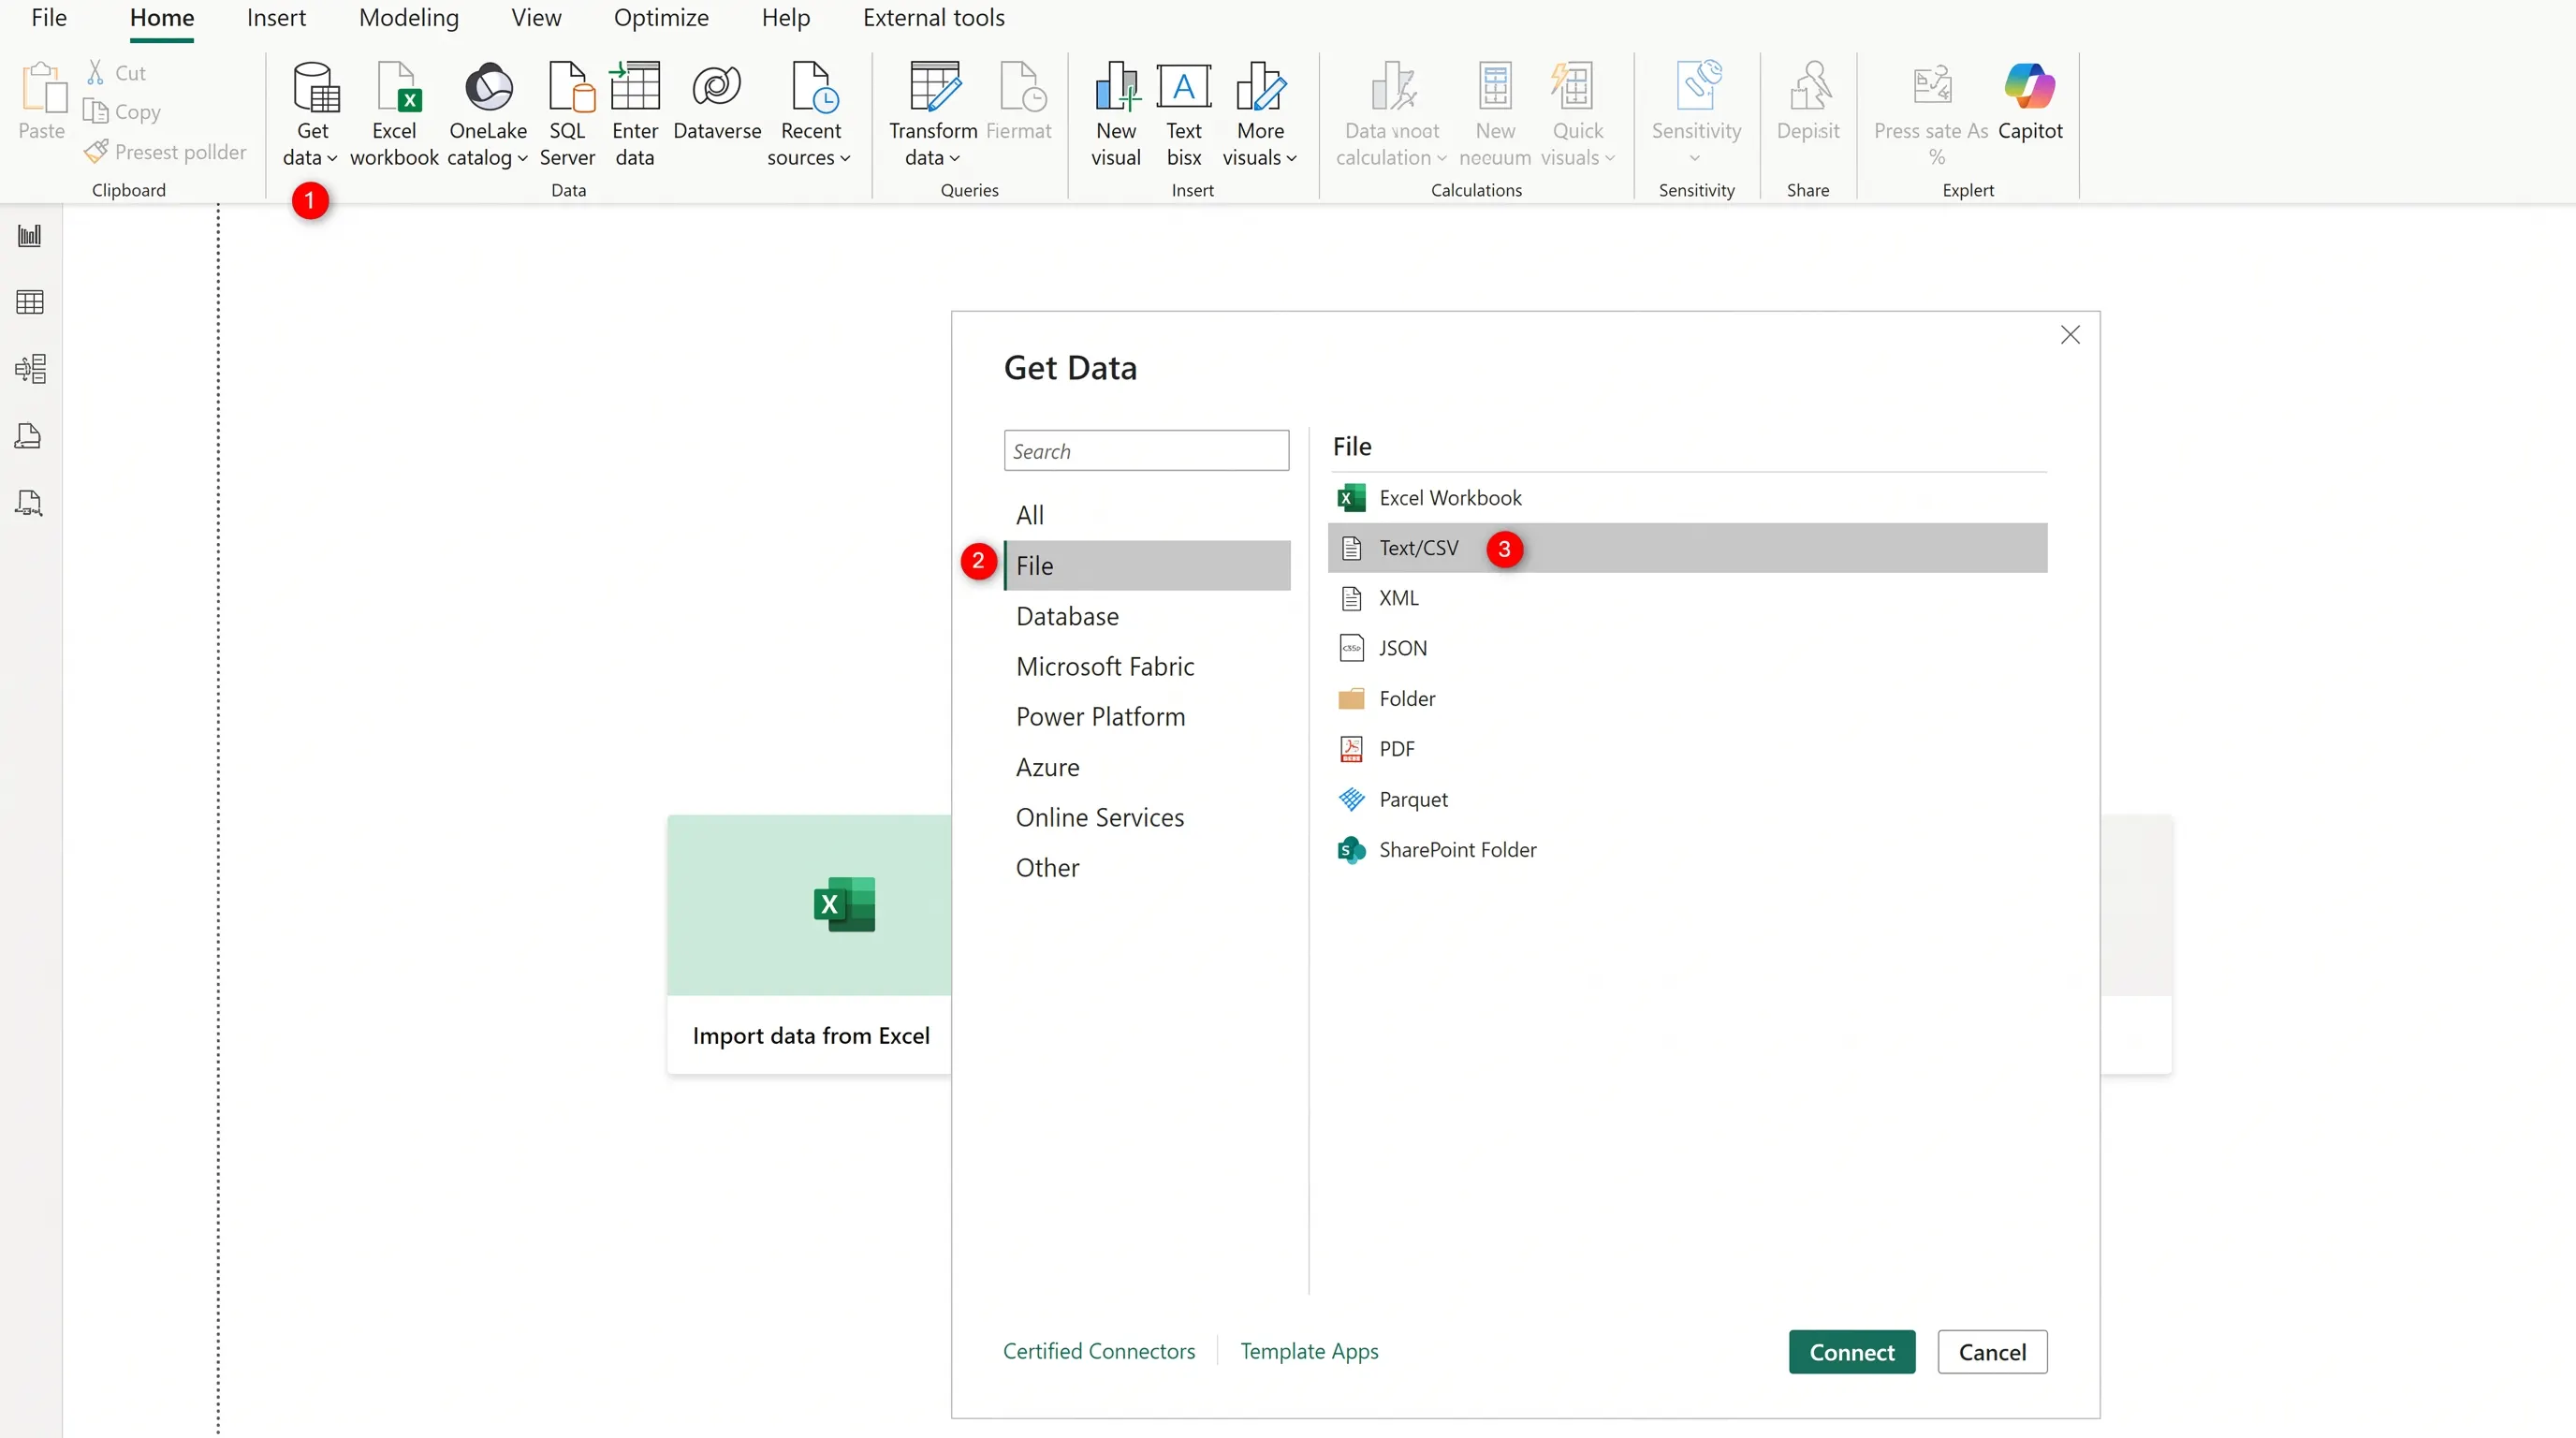Viewport: 2576px width, 1438px height.
Task: Open the Template Apps link
Action: coord(1309,1351)
